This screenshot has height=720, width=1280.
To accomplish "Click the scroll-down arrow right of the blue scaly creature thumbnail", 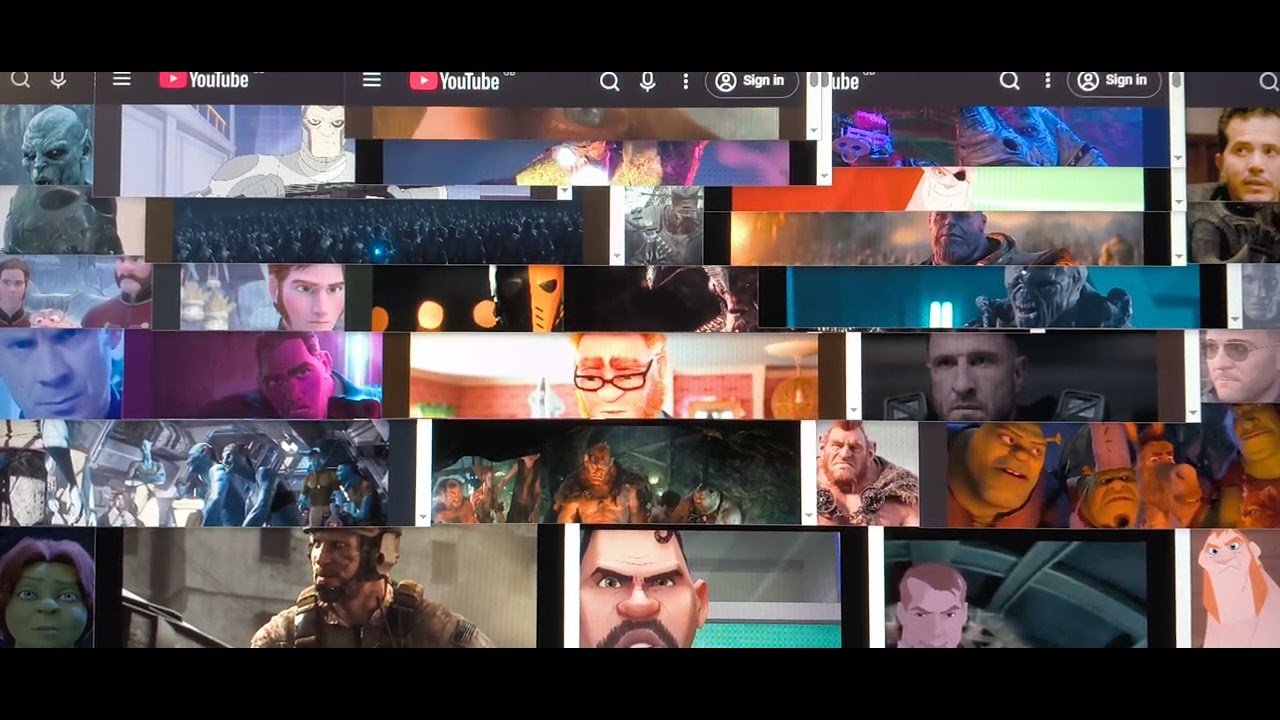I will point(1177,158).
